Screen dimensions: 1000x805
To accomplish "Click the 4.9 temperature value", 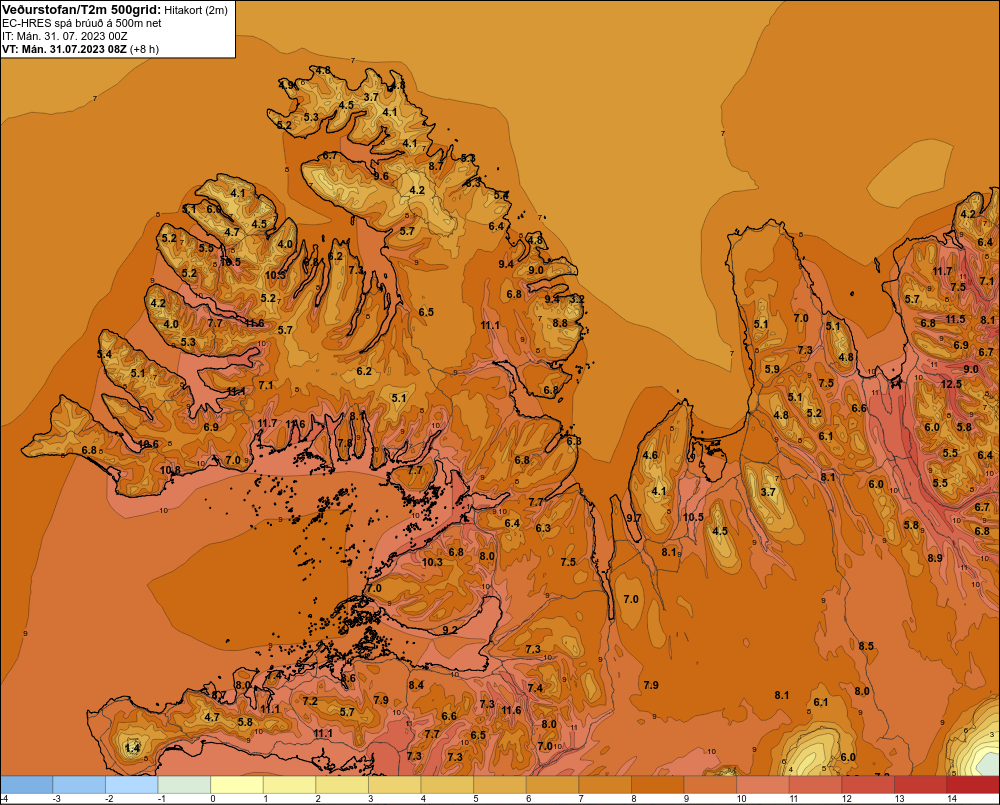I will (x=287, y=85).
